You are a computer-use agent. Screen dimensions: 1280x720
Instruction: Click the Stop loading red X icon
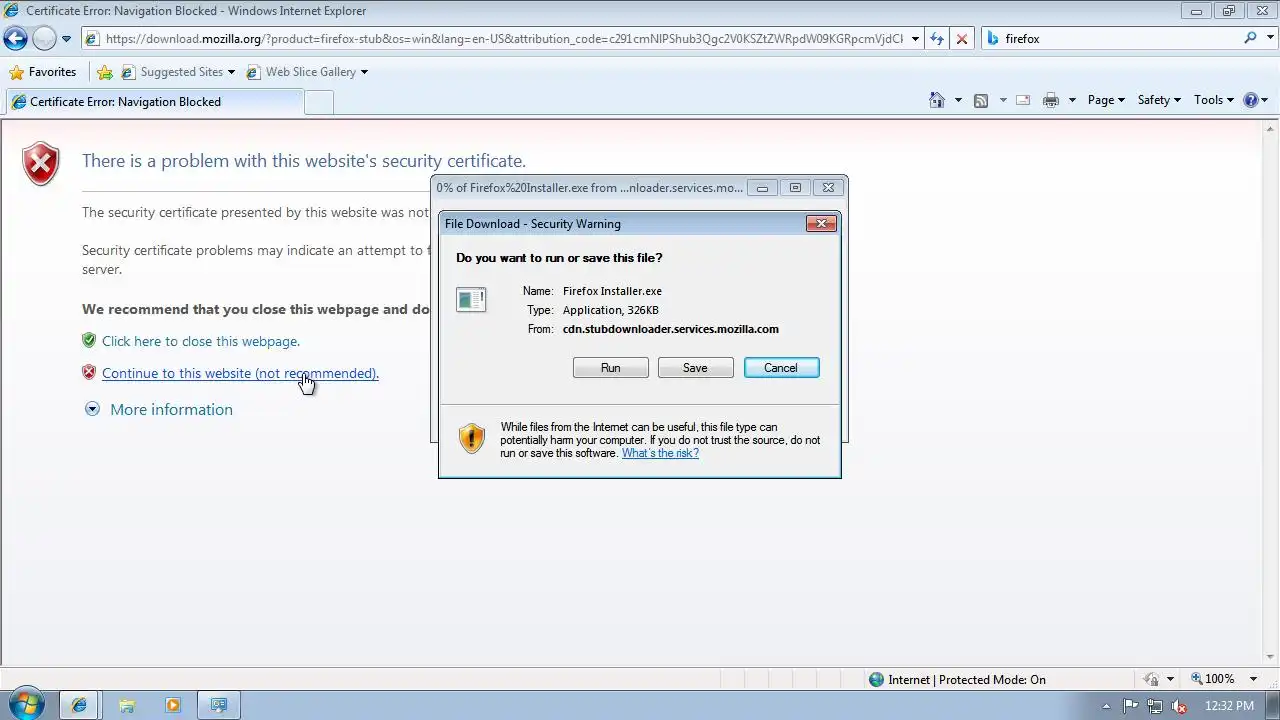coord(962,39)
